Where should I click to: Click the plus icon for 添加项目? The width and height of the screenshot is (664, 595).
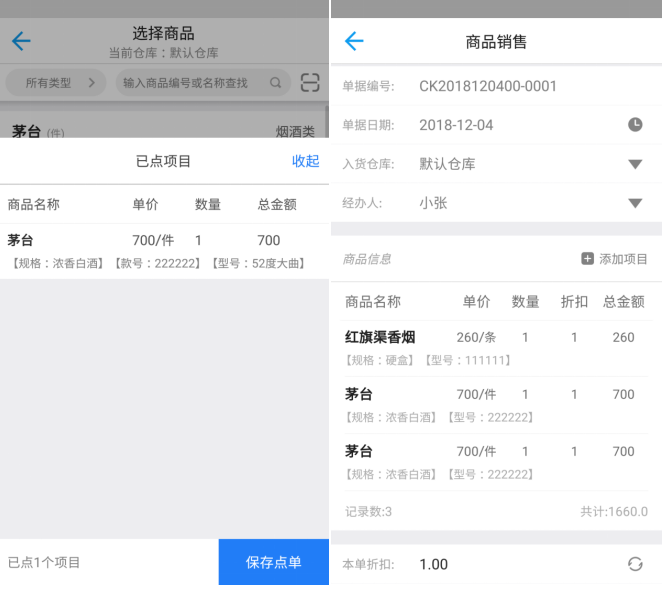click(587, 259)
